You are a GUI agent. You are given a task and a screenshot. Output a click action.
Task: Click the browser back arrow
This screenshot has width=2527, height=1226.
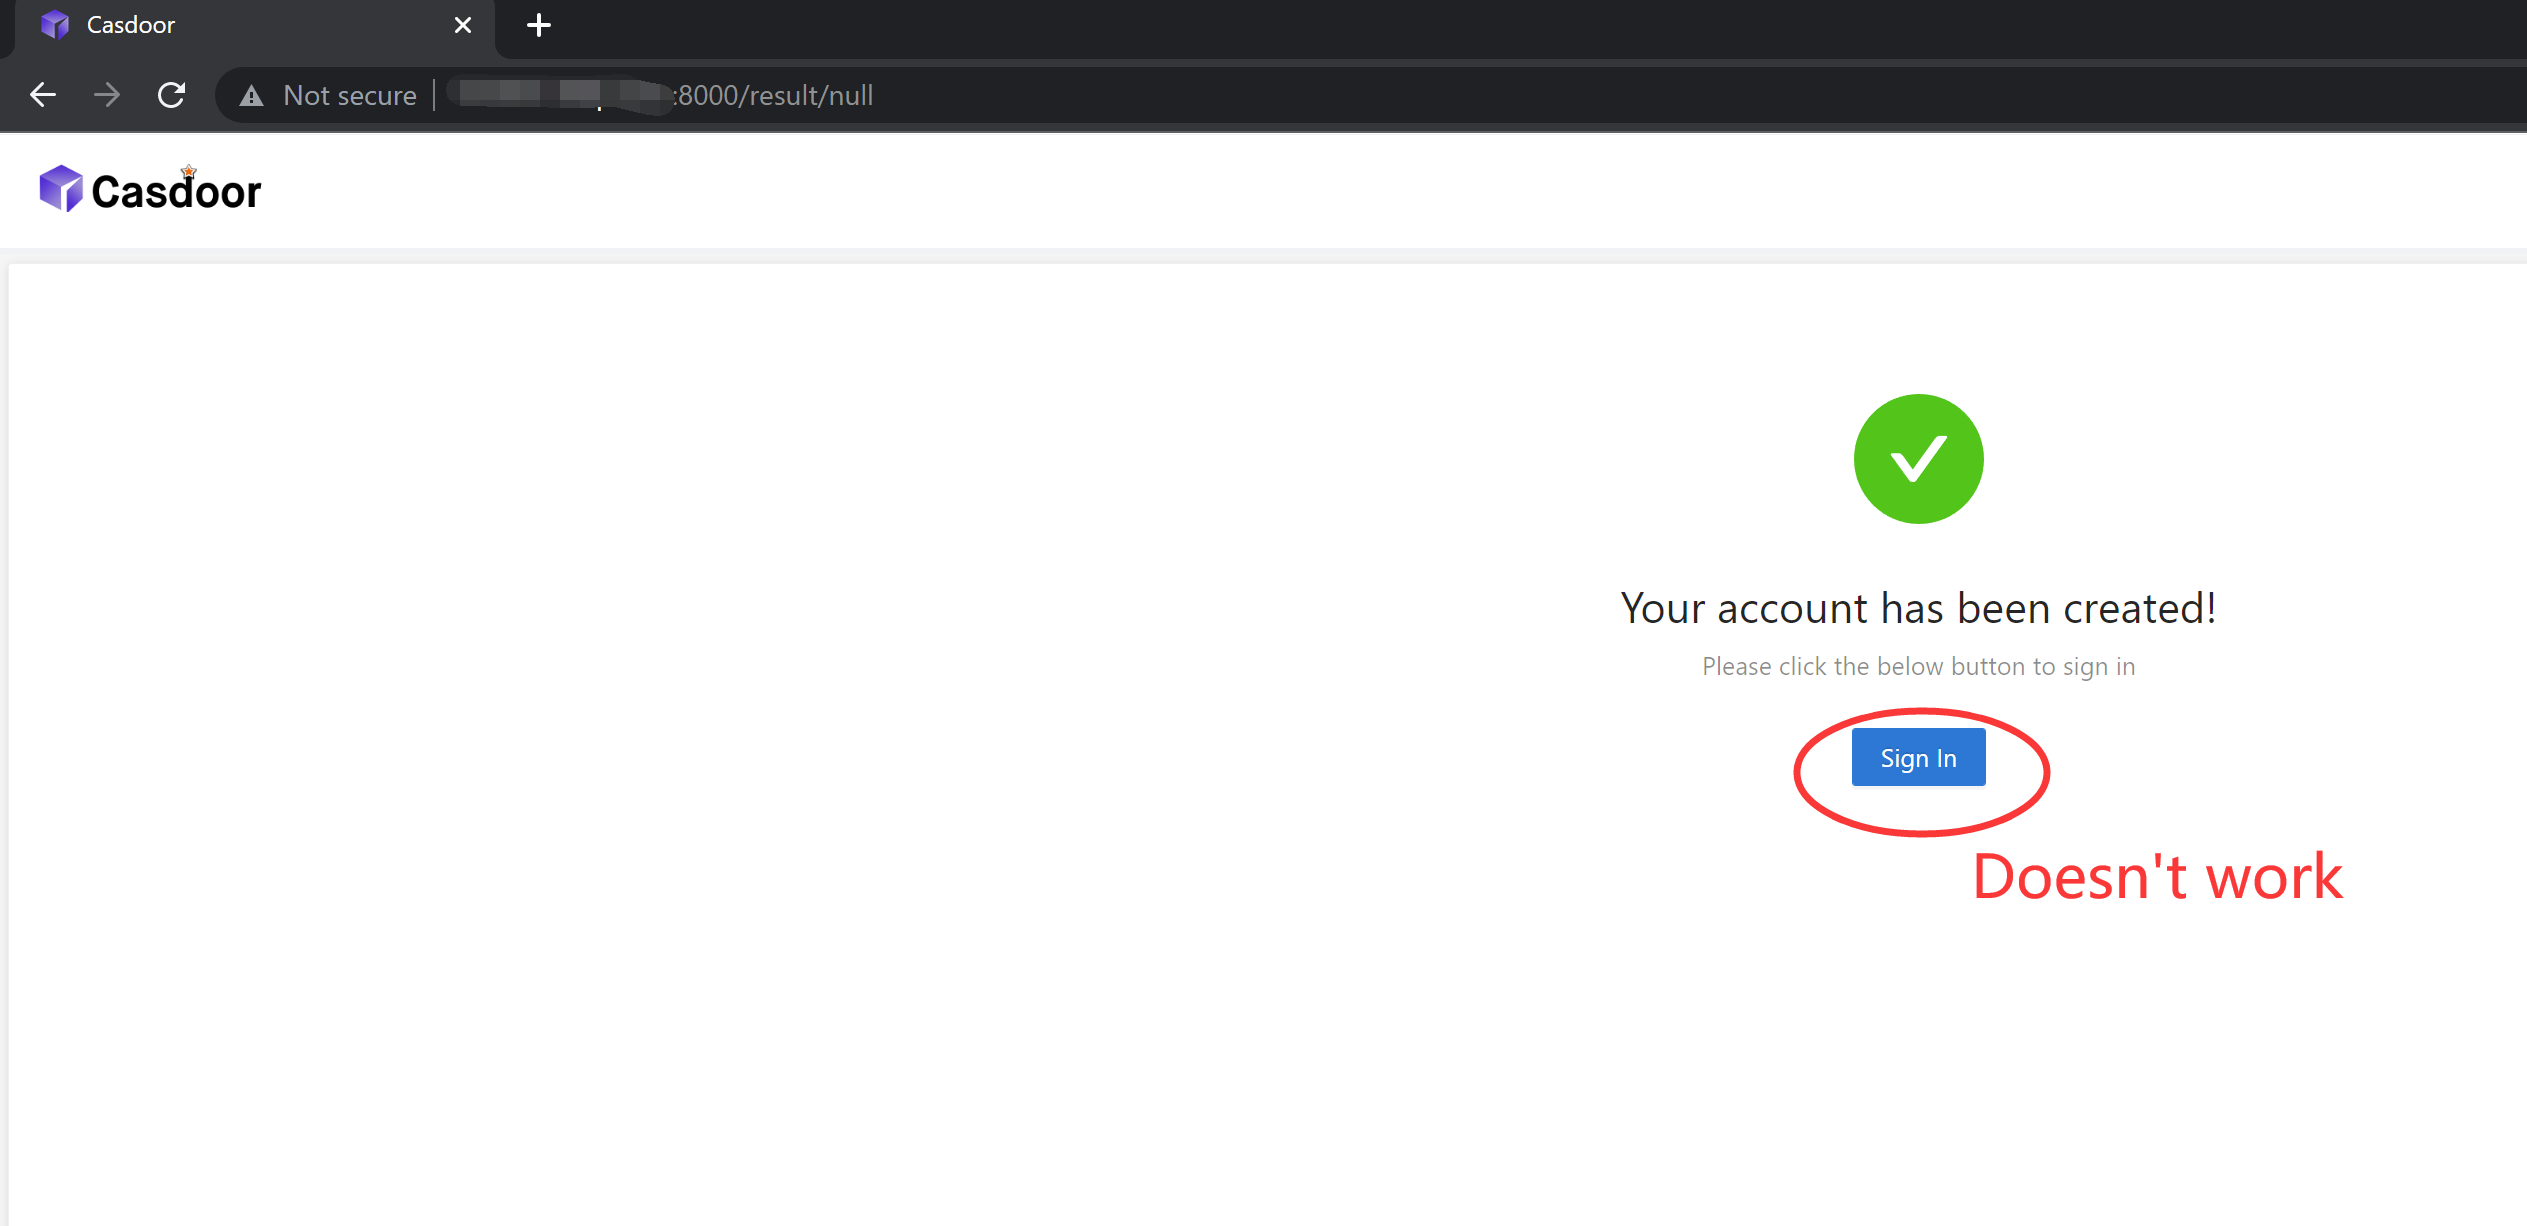coord(42,94)
